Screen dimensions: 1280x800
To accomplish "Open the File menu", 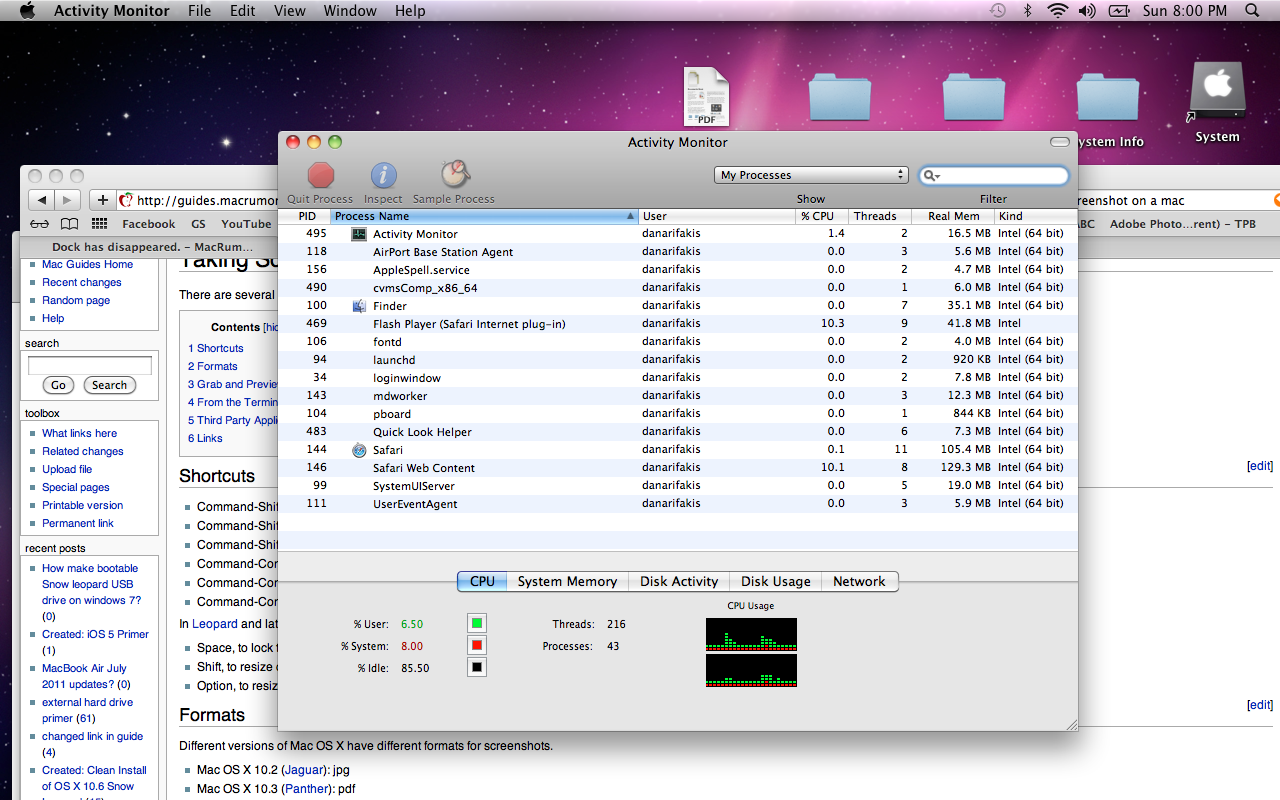I will (x=200, y=11).
